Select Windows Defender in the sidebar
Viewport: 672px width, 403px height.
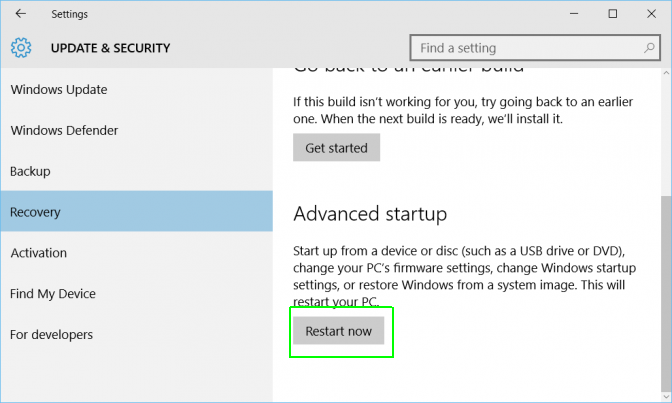(64, 131)
